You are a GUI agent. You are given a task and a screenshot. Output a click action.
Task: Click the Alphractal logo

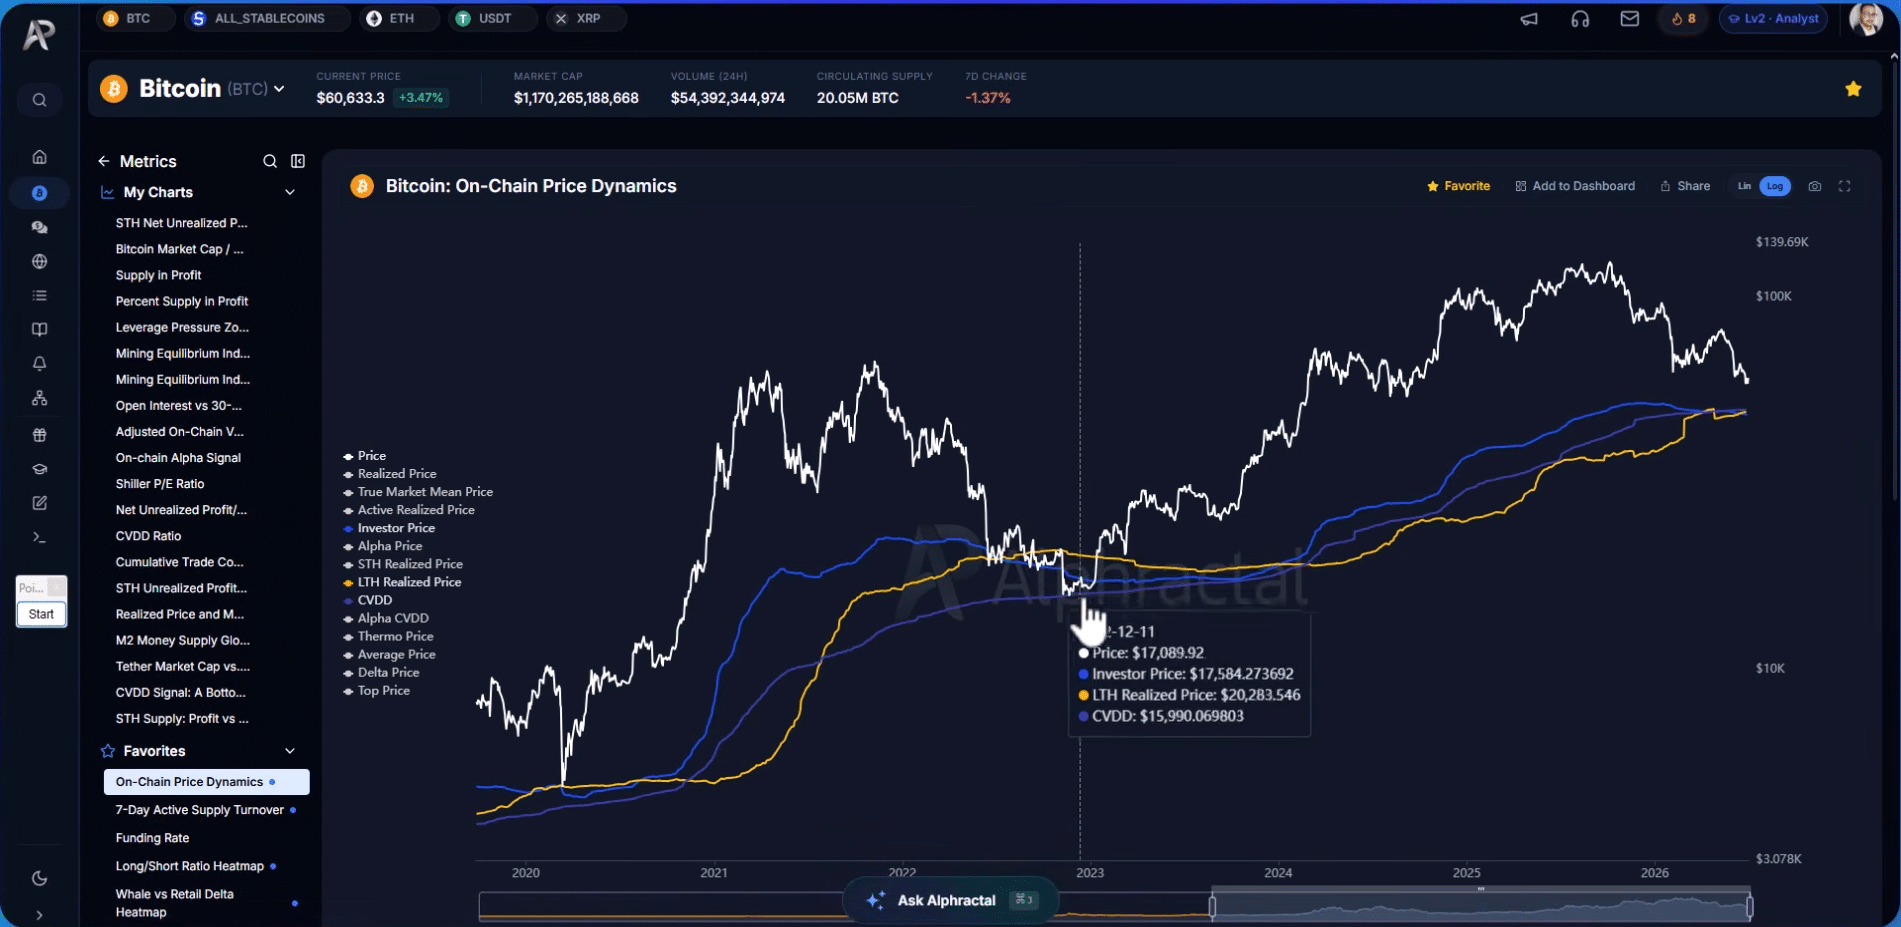(38, 35)
